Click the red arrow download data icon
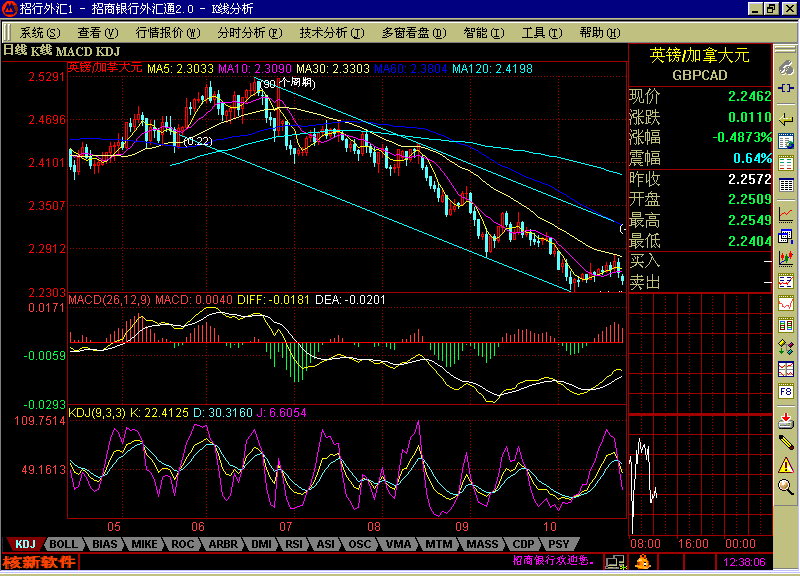Image resolution: width=800 pixels, height=576 pixels. tap(786, 420)
